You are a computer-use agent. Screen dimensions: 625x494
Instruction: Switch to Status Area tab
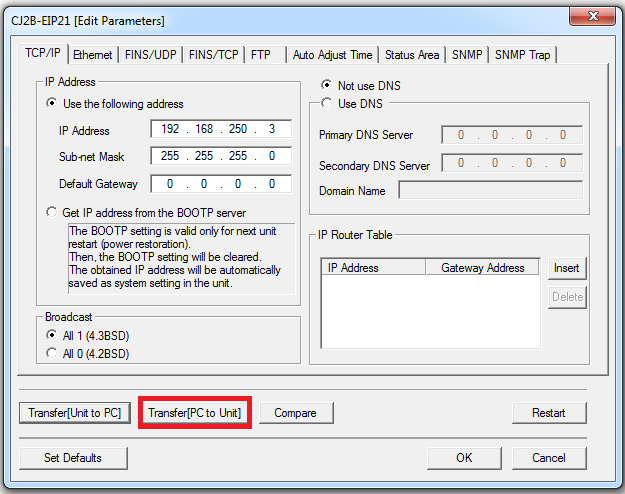[x=412, y=55]
